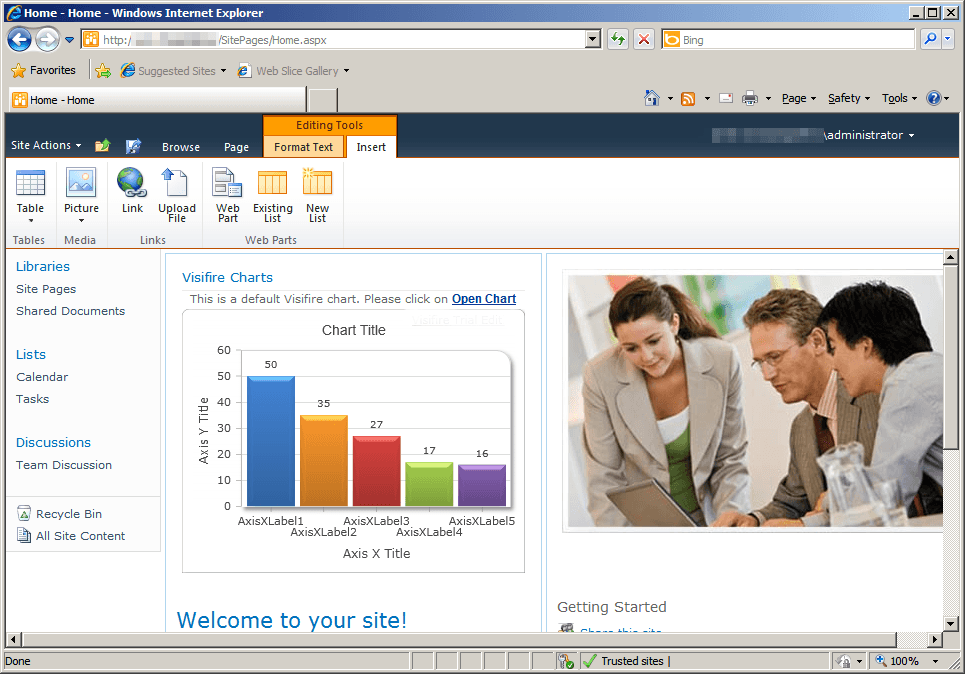Open the Help question mark icon
The width and height of the screenshot is (965, 674).
pos(934,98)
